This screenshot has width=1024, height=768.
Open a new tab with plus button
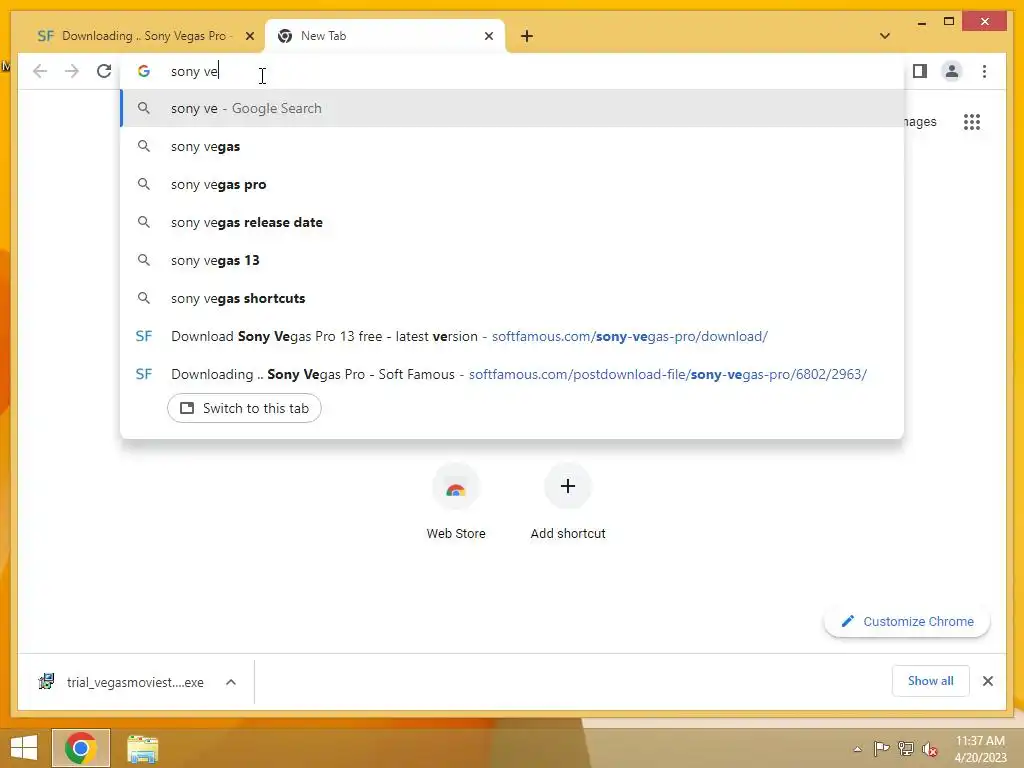(x=527, y=37)
